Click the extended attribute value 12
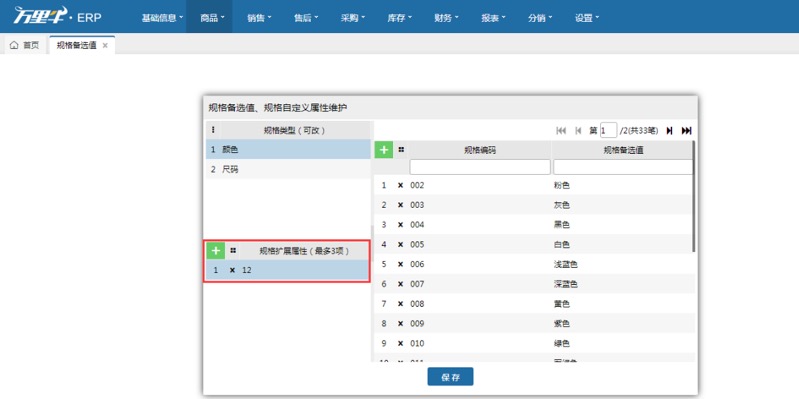 click(x=247, y=271)
